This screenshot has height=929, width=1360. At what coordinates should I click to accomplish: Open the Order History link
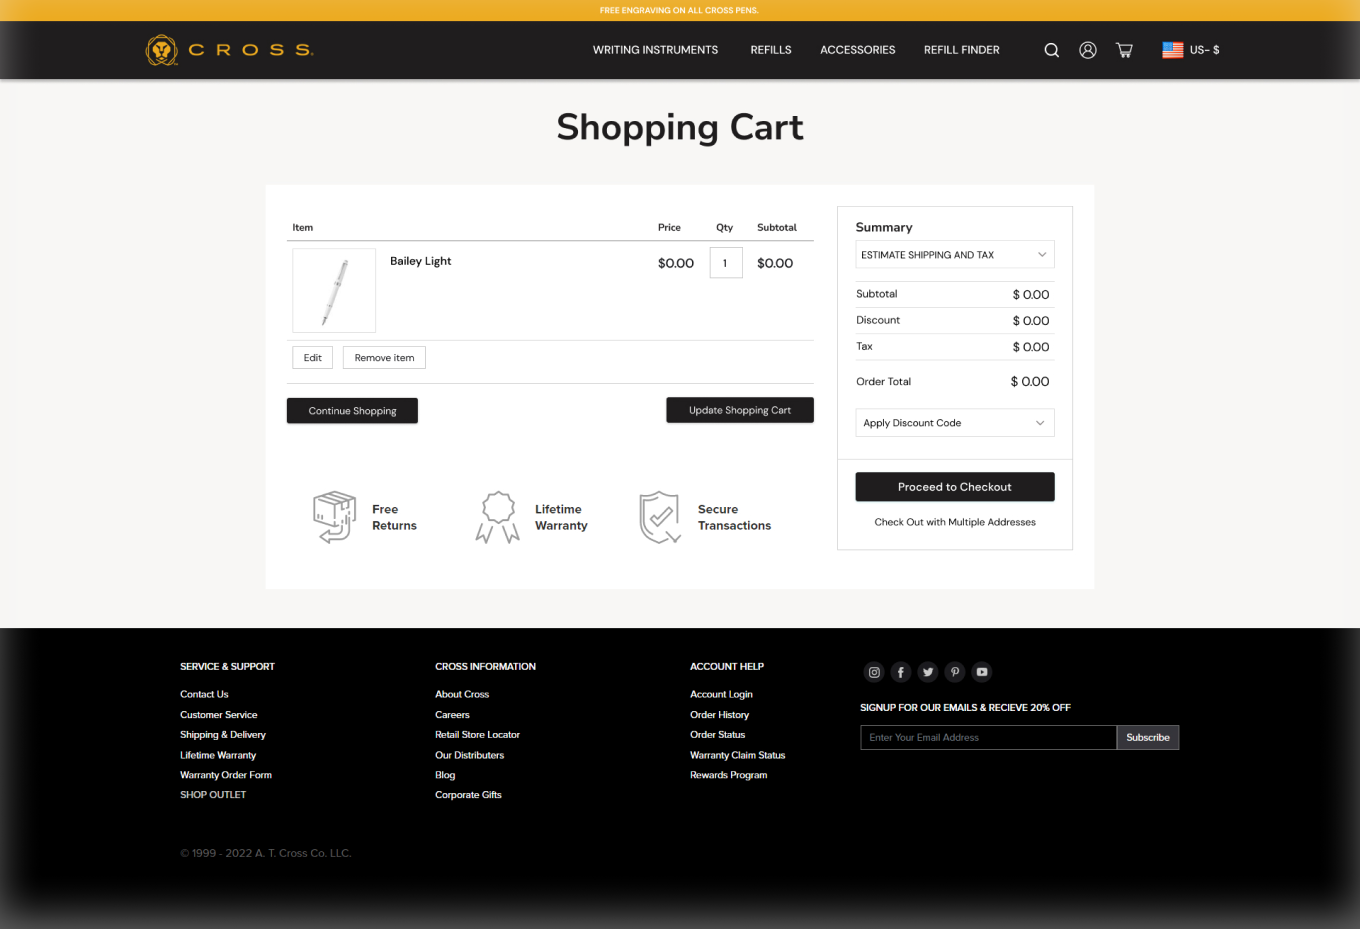tap(719, 715)
